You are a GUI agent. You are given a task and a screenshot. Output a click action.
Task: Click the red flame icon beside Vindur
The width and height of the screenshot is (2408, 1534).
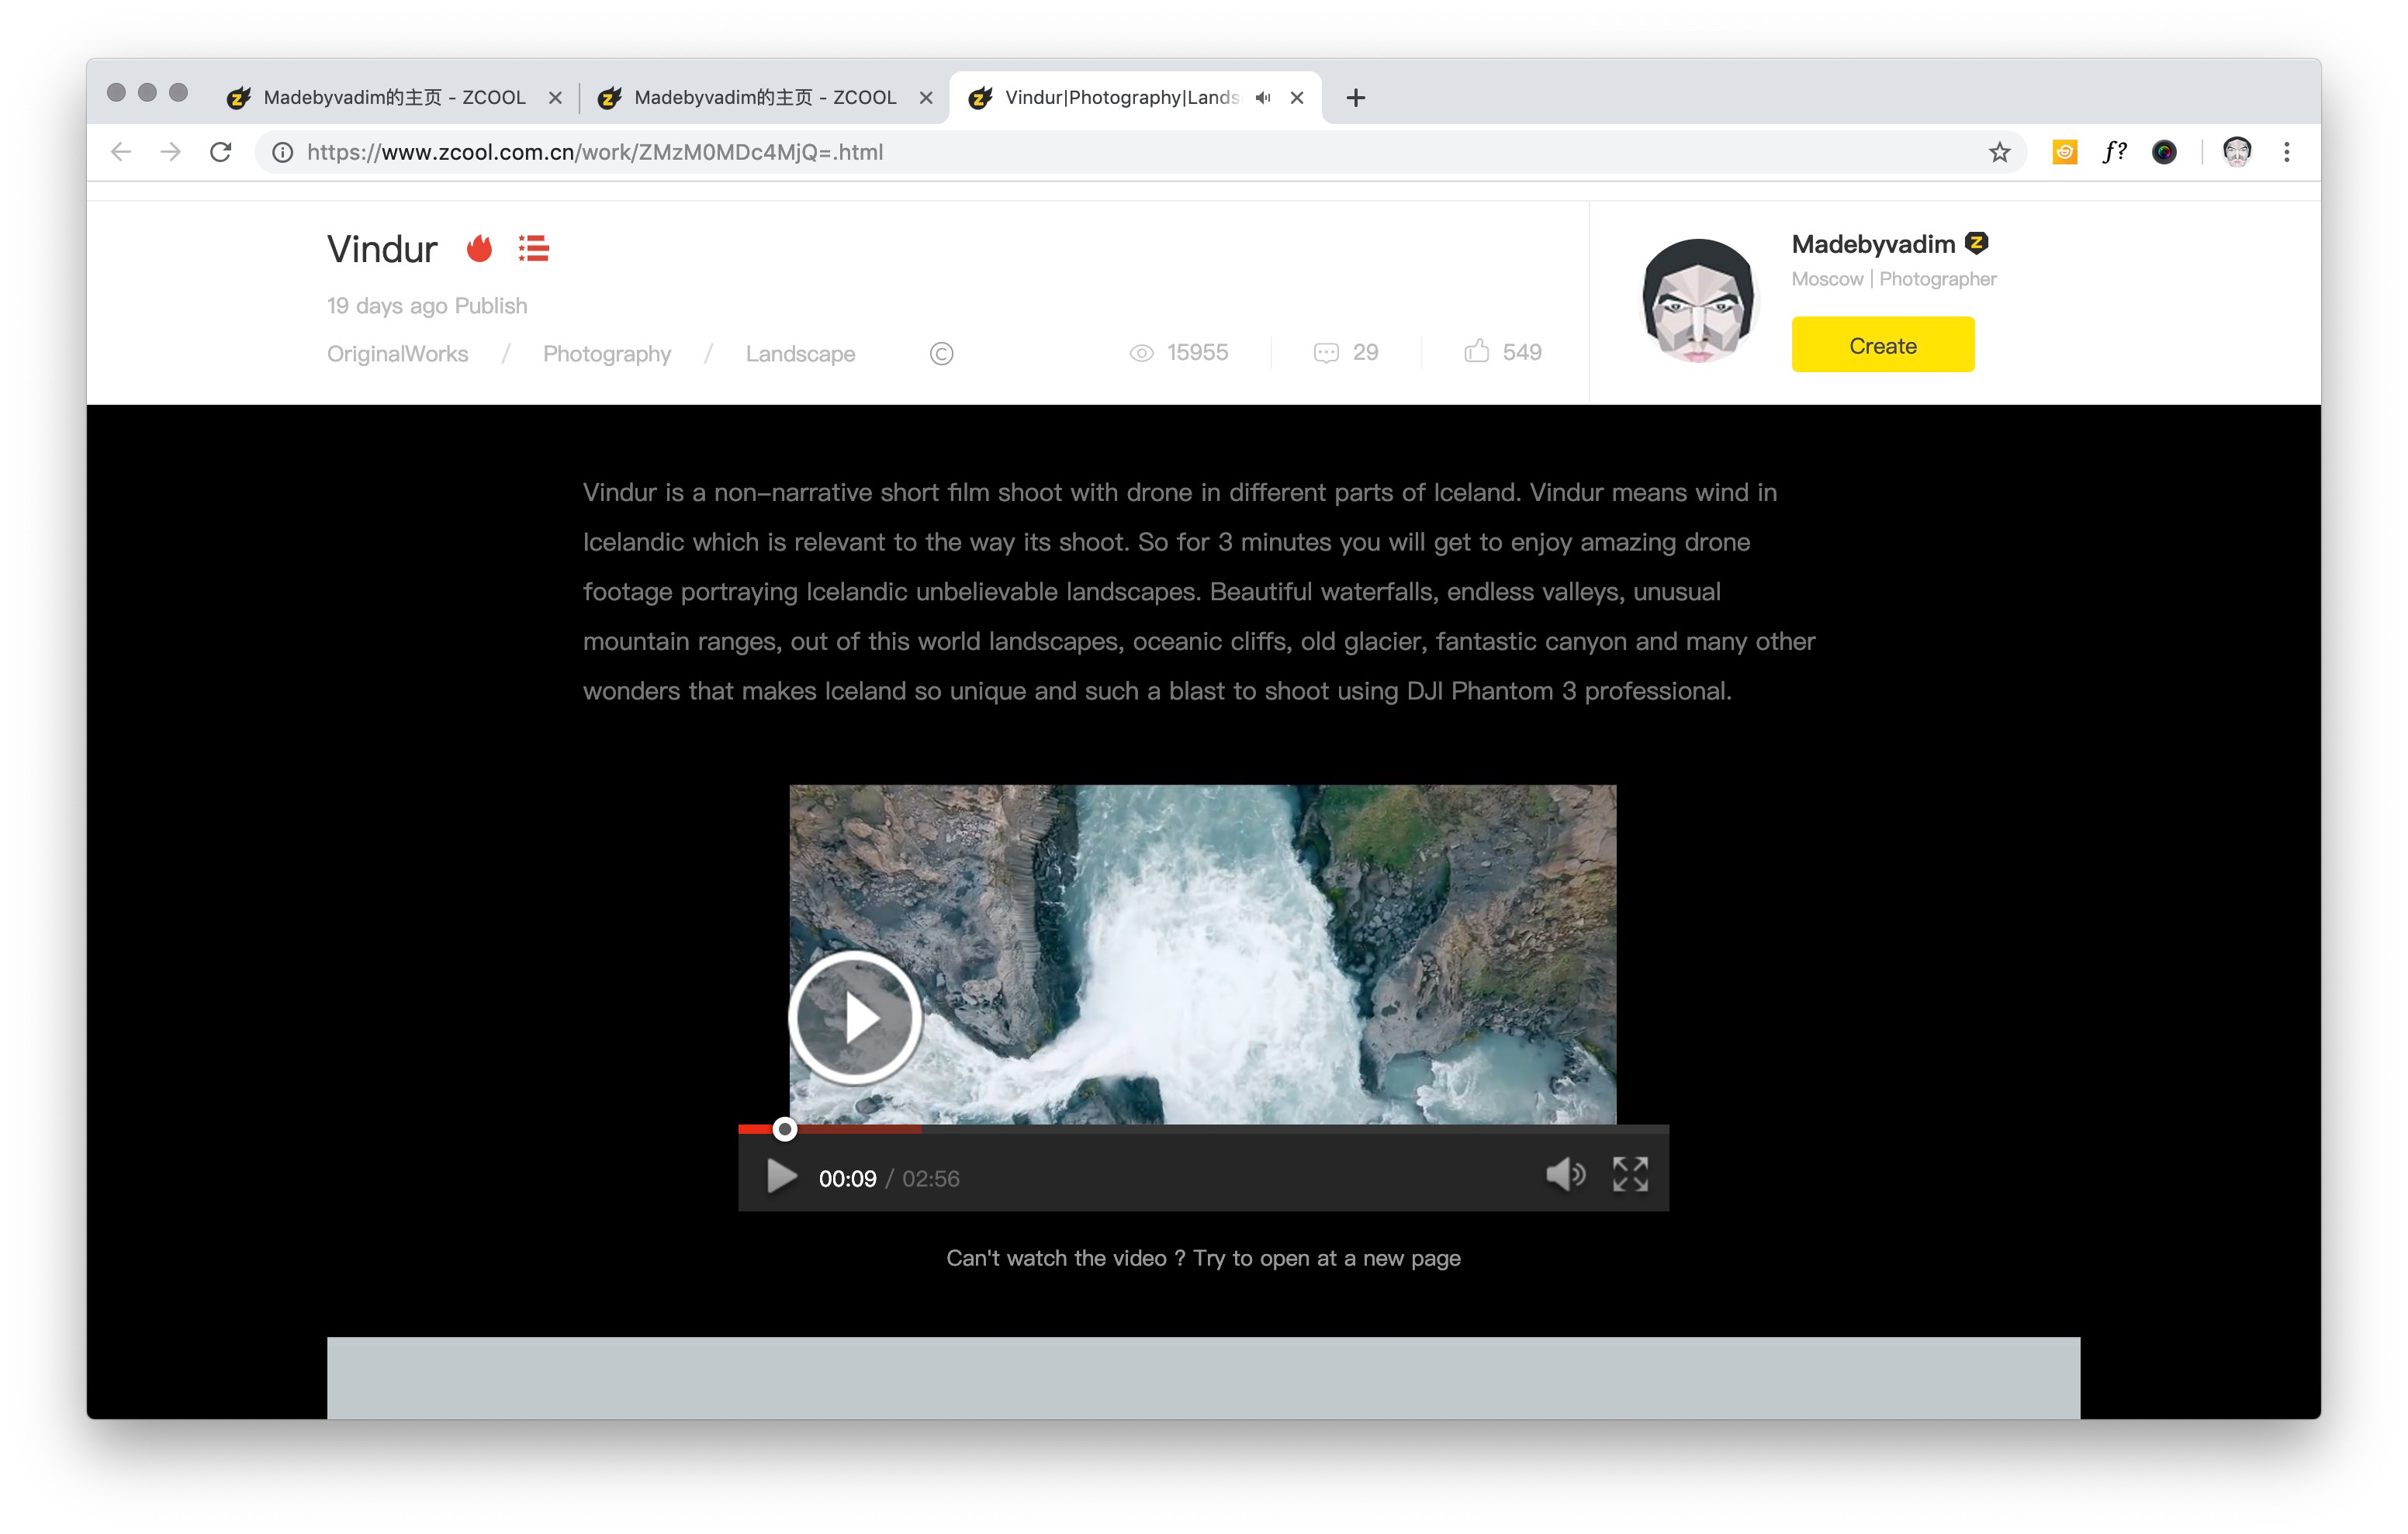(x=479, y=248)
